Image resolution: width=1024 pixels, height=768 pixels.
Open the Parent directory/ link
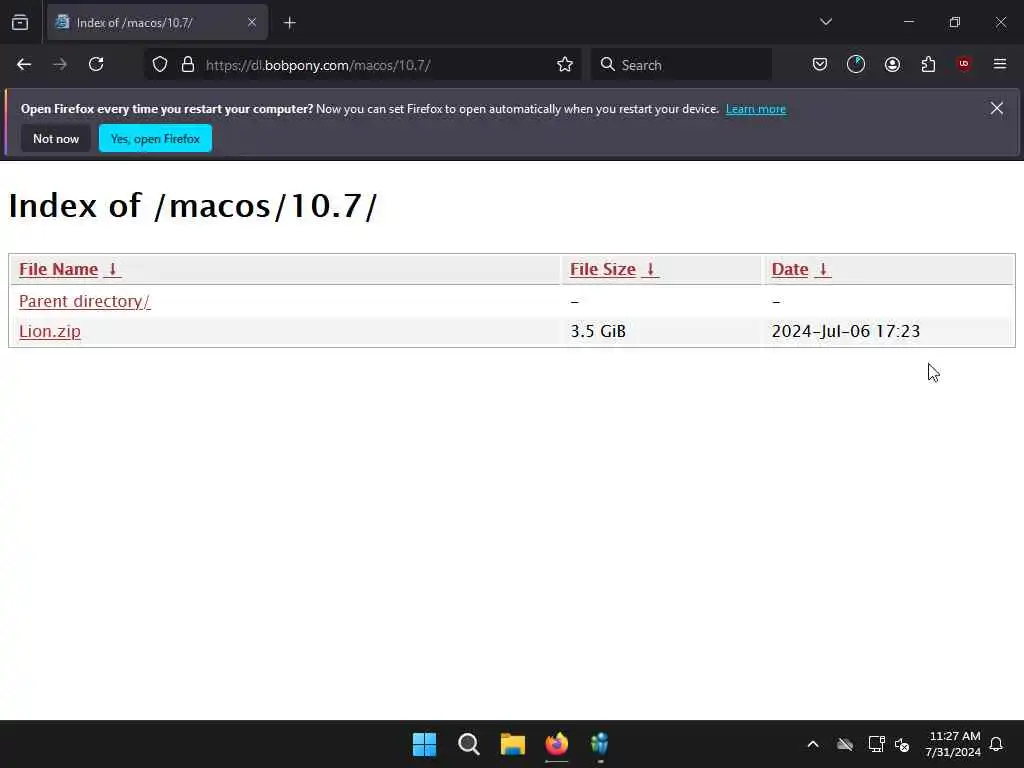(85, 301)
